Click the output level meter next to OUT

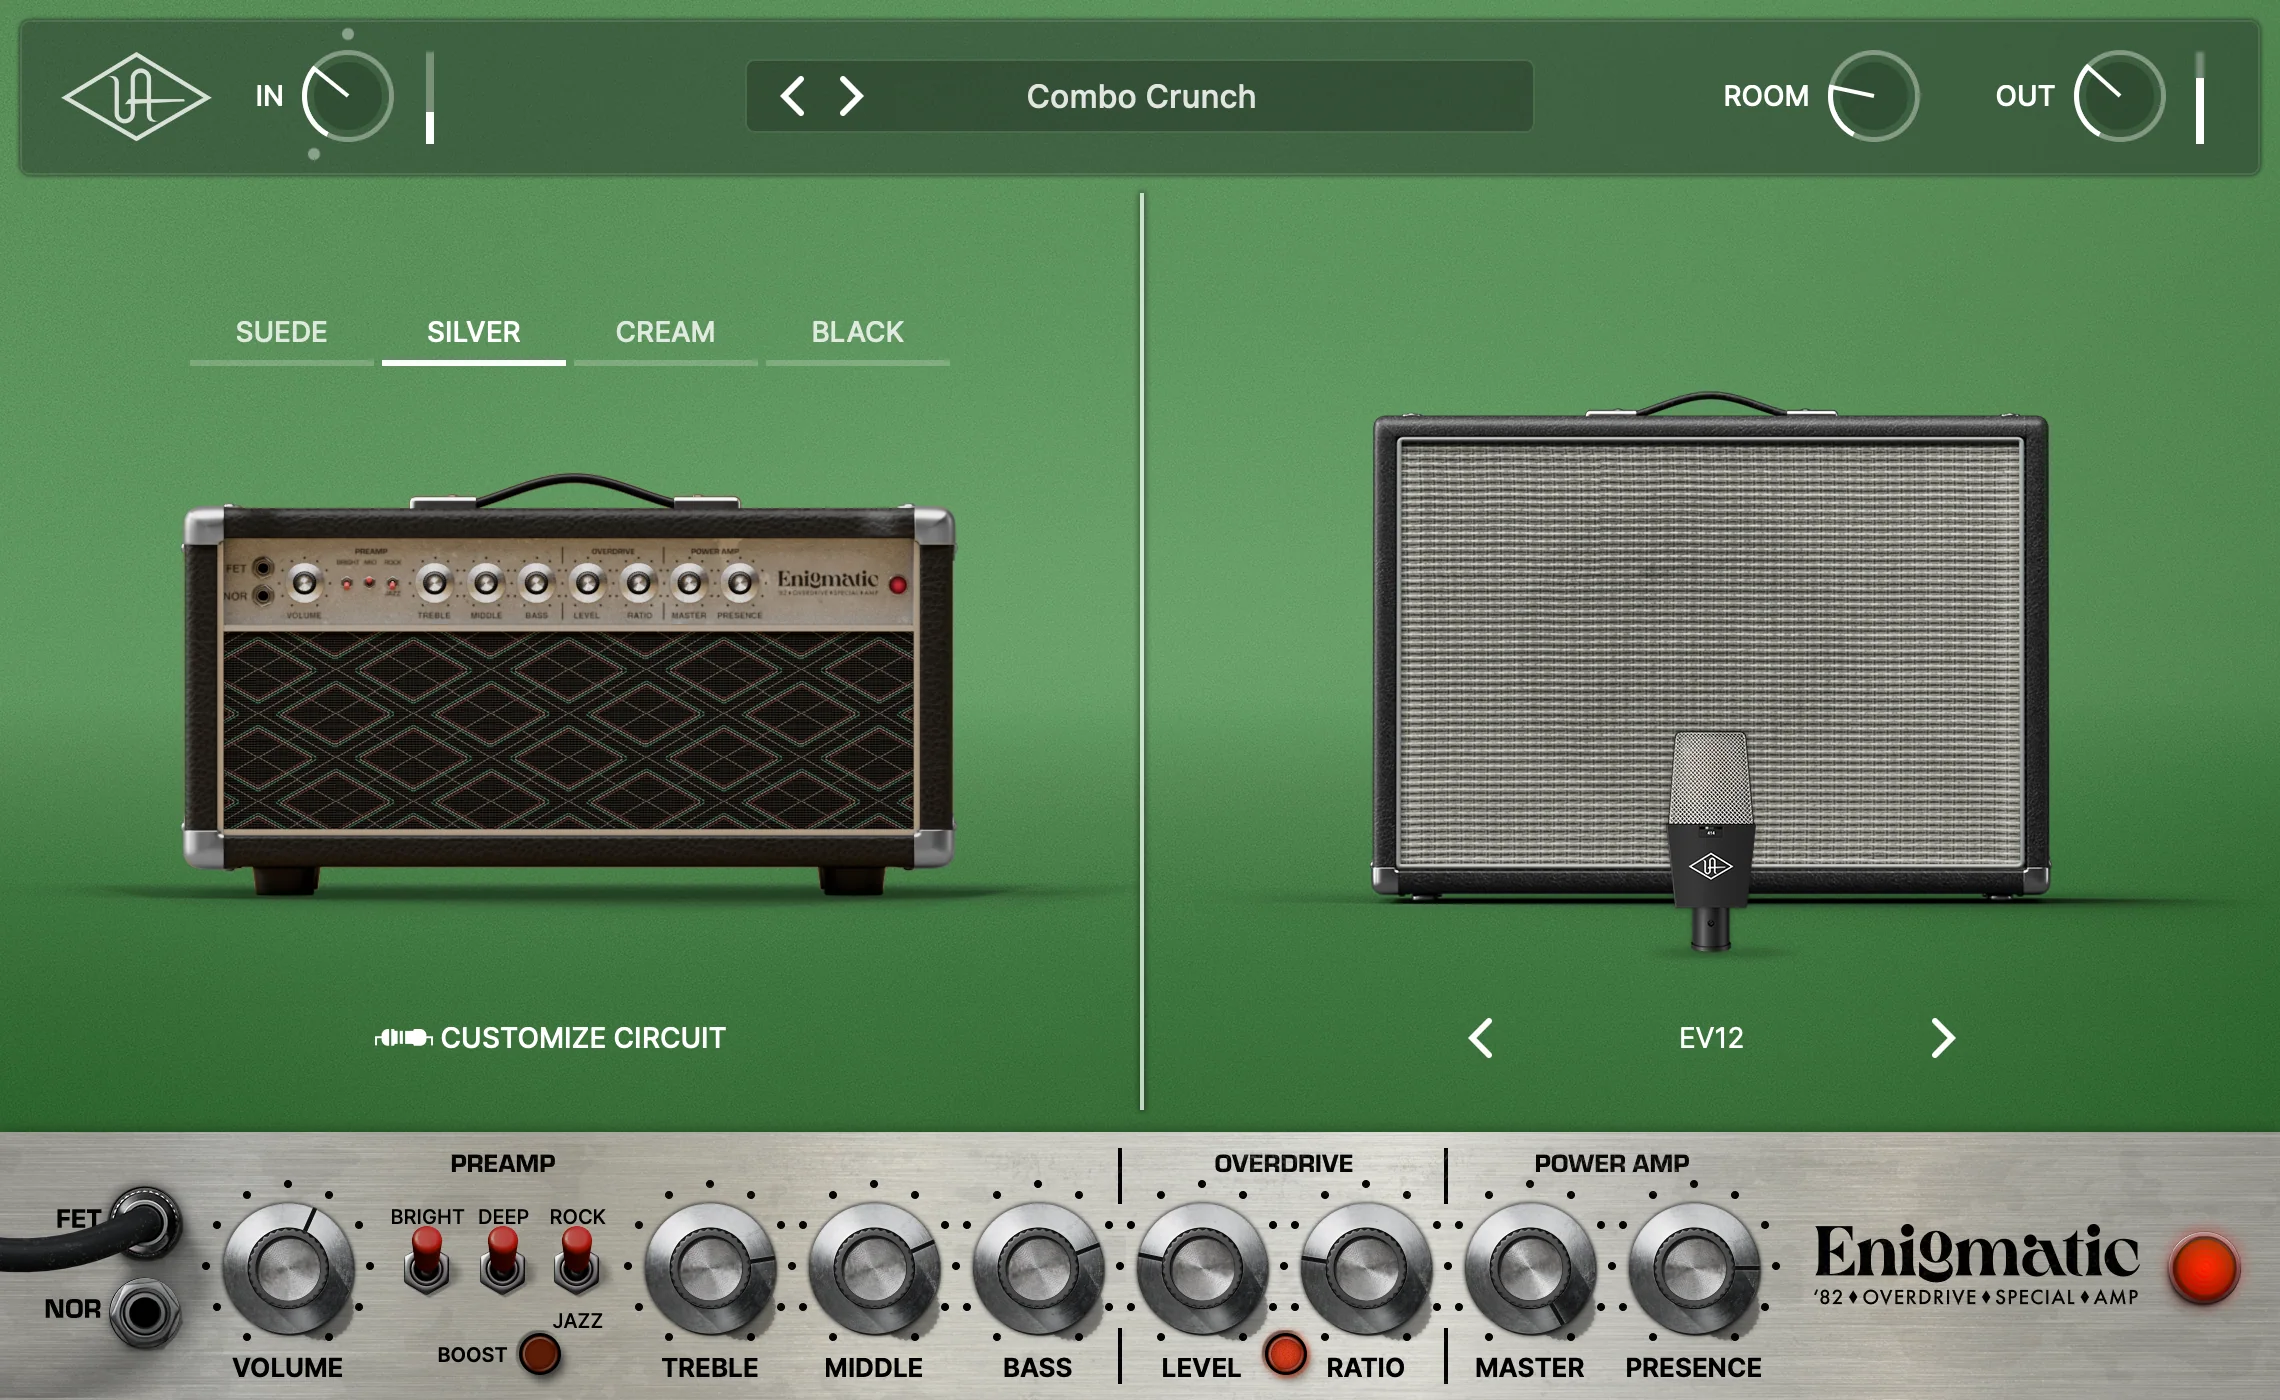(x=2200, y=97)
